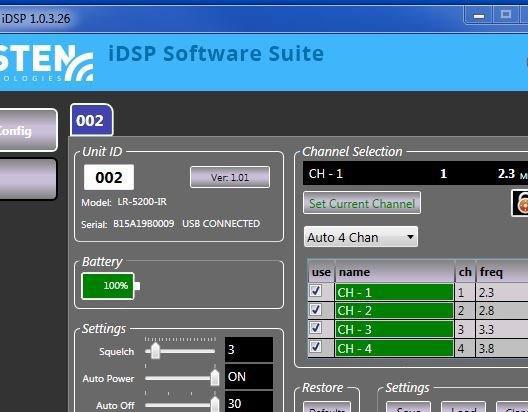Click the blank side button below Config

tap(28, 179)
